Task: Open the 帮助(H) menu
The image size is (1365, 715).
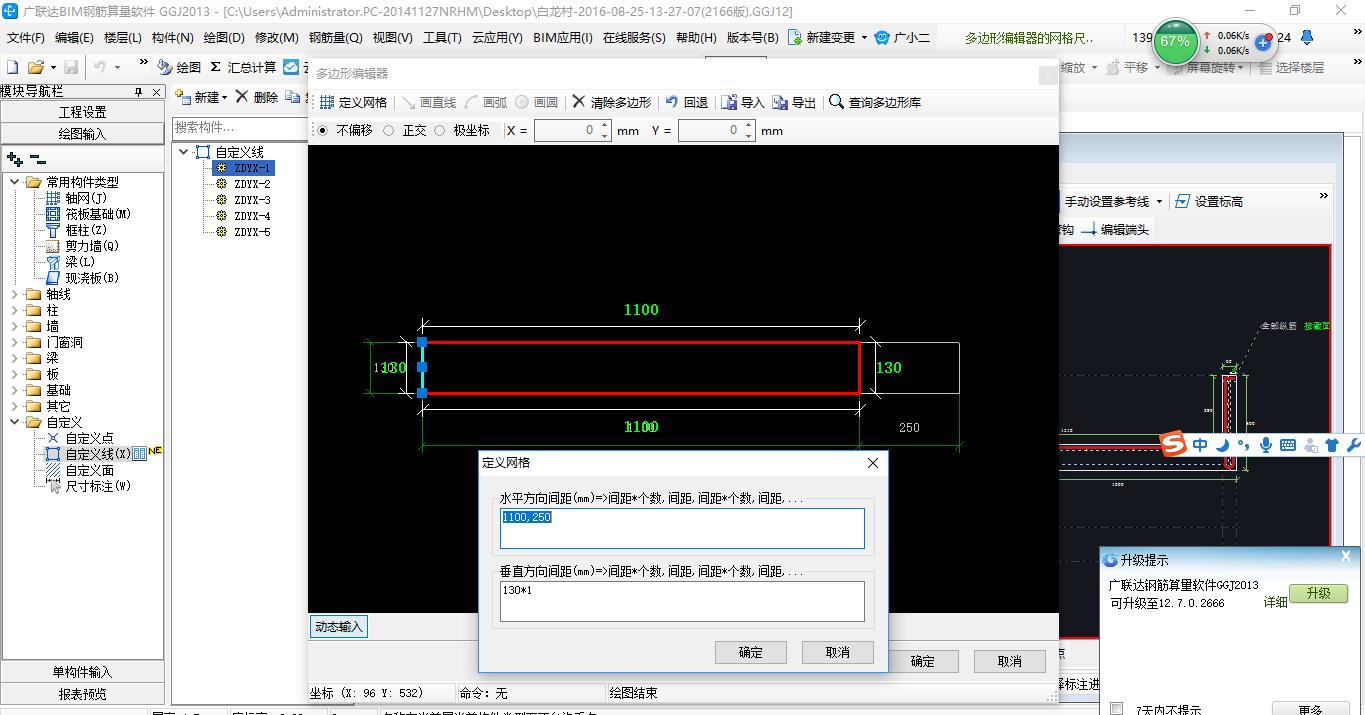Action: [x=696, y=38]
